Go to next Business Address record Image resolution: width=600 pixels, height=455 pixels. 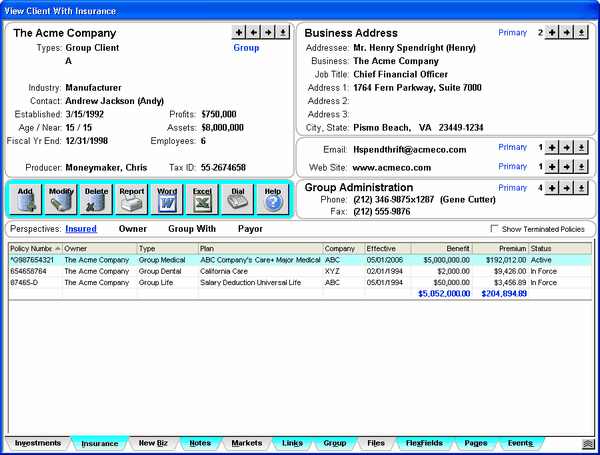[567, 33]
